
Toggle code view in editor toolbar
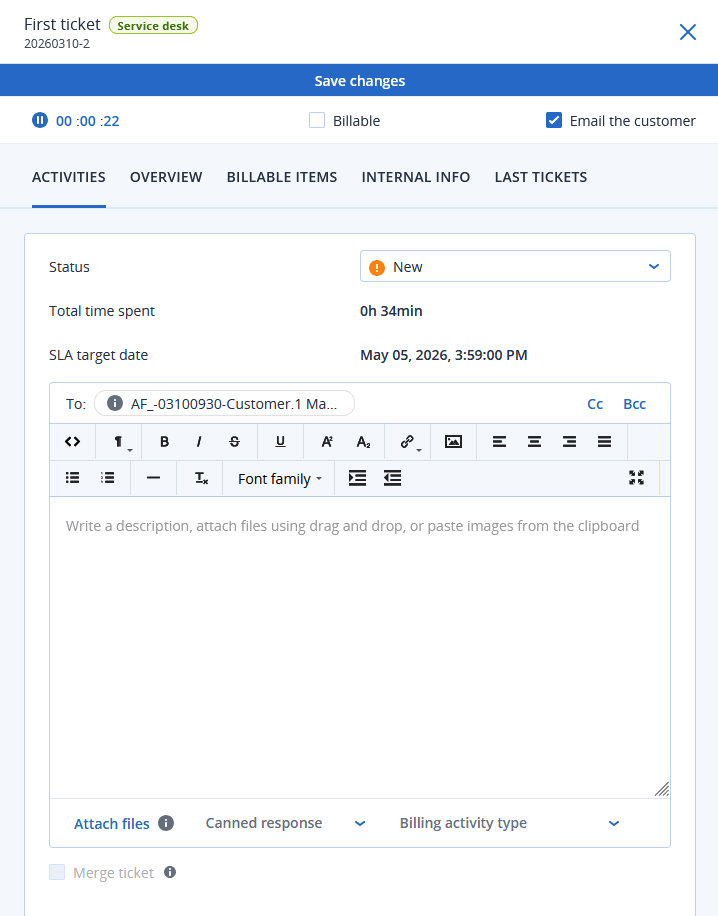(x=72, y=441)
